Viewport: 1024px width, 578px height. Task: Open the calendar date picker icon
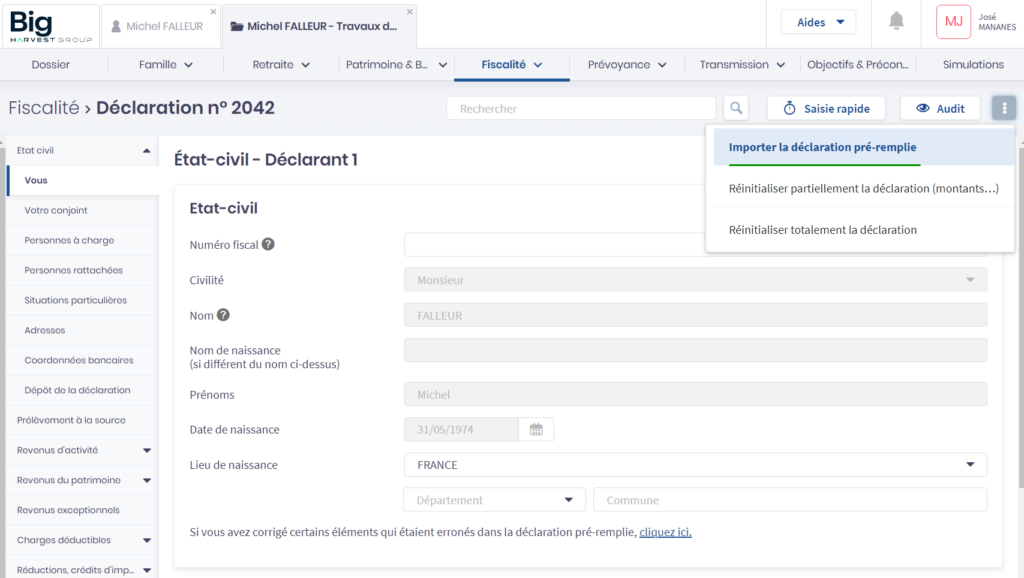pos(536,430)
